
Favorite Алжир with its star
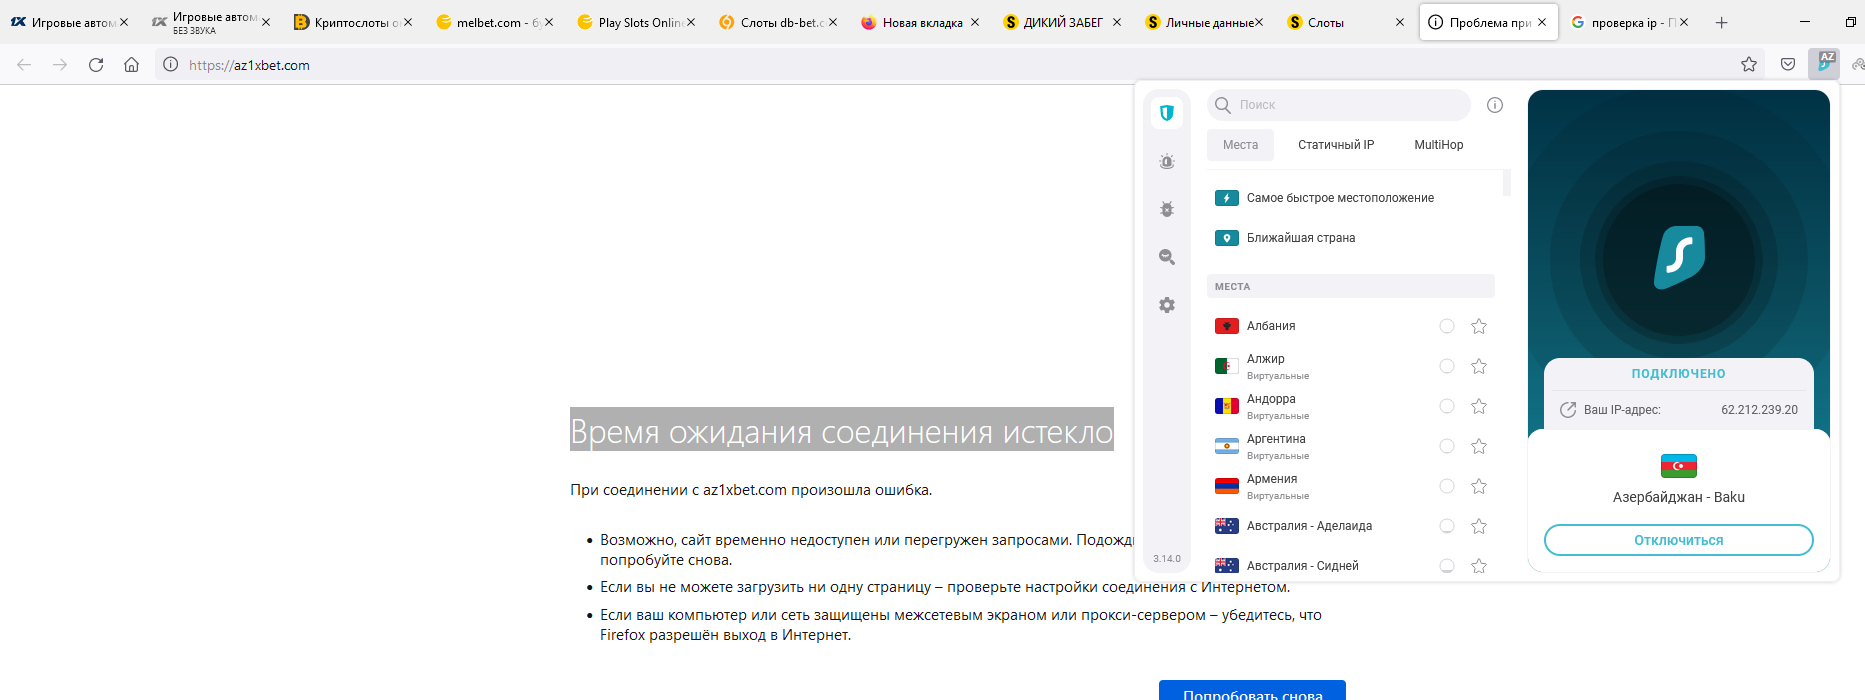pyautogui.click(x=1479, y=366)
